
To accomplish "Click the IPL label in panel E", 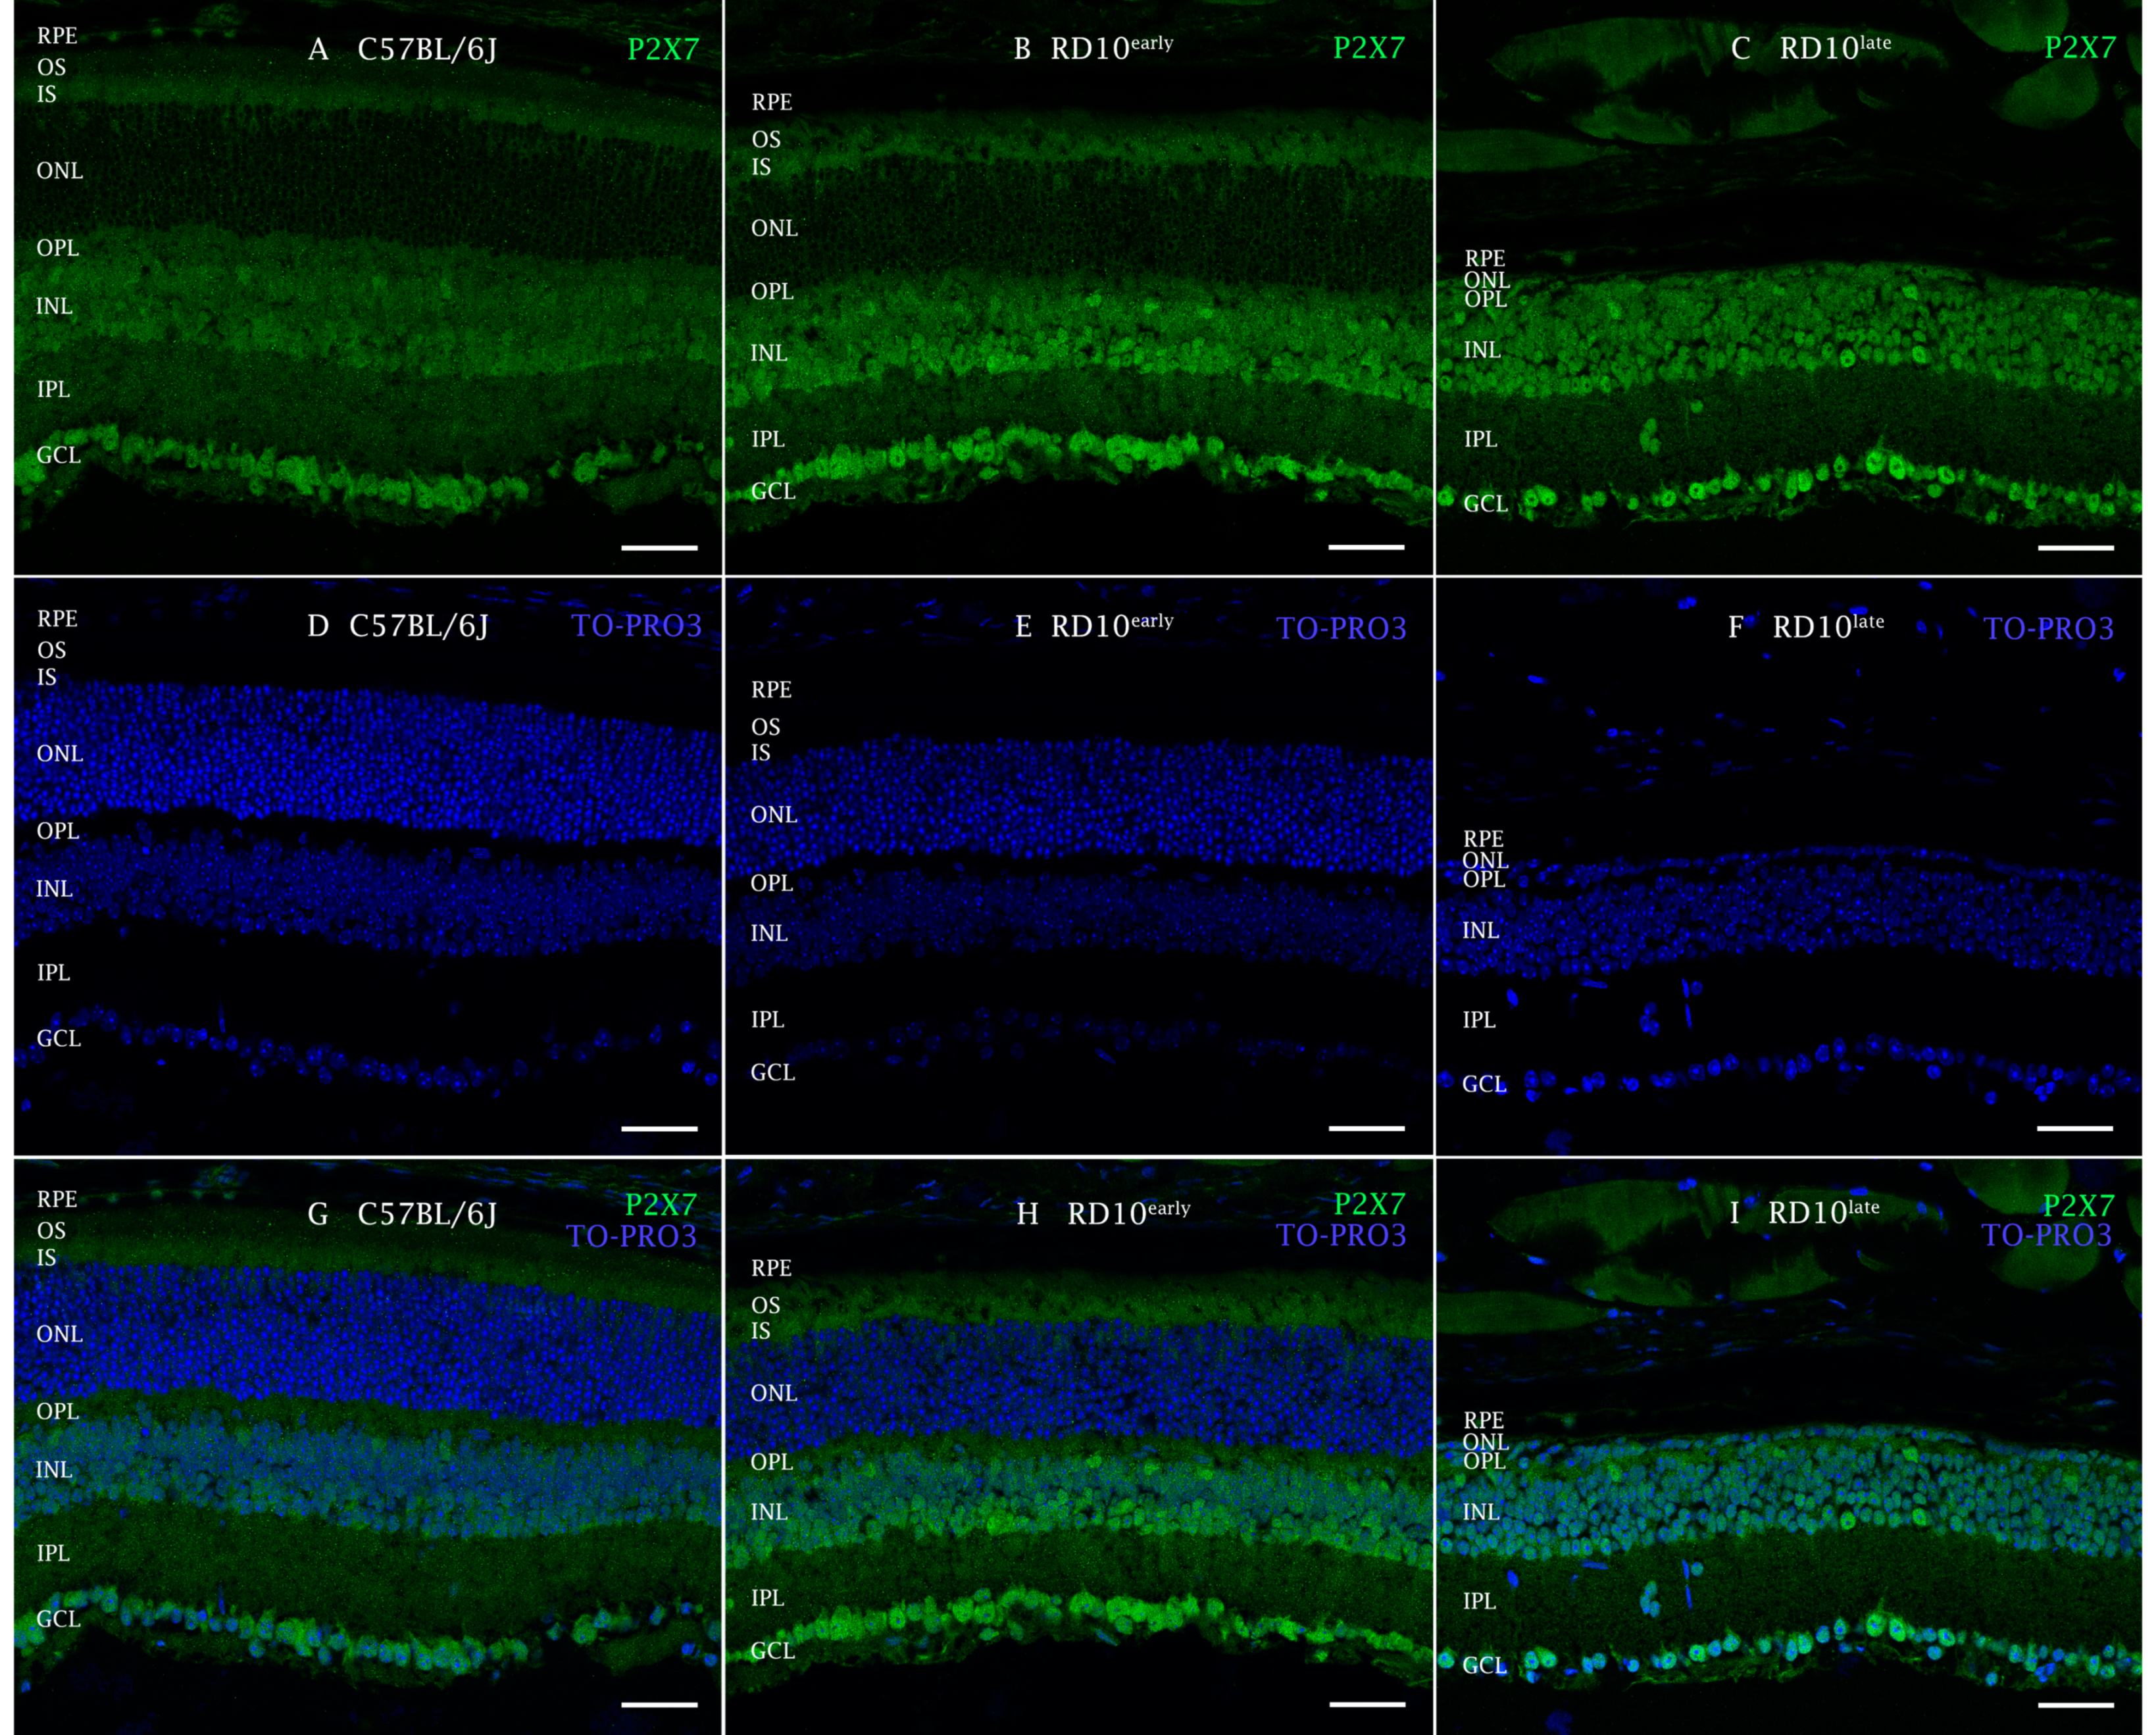I will [x=767, y=1019].
